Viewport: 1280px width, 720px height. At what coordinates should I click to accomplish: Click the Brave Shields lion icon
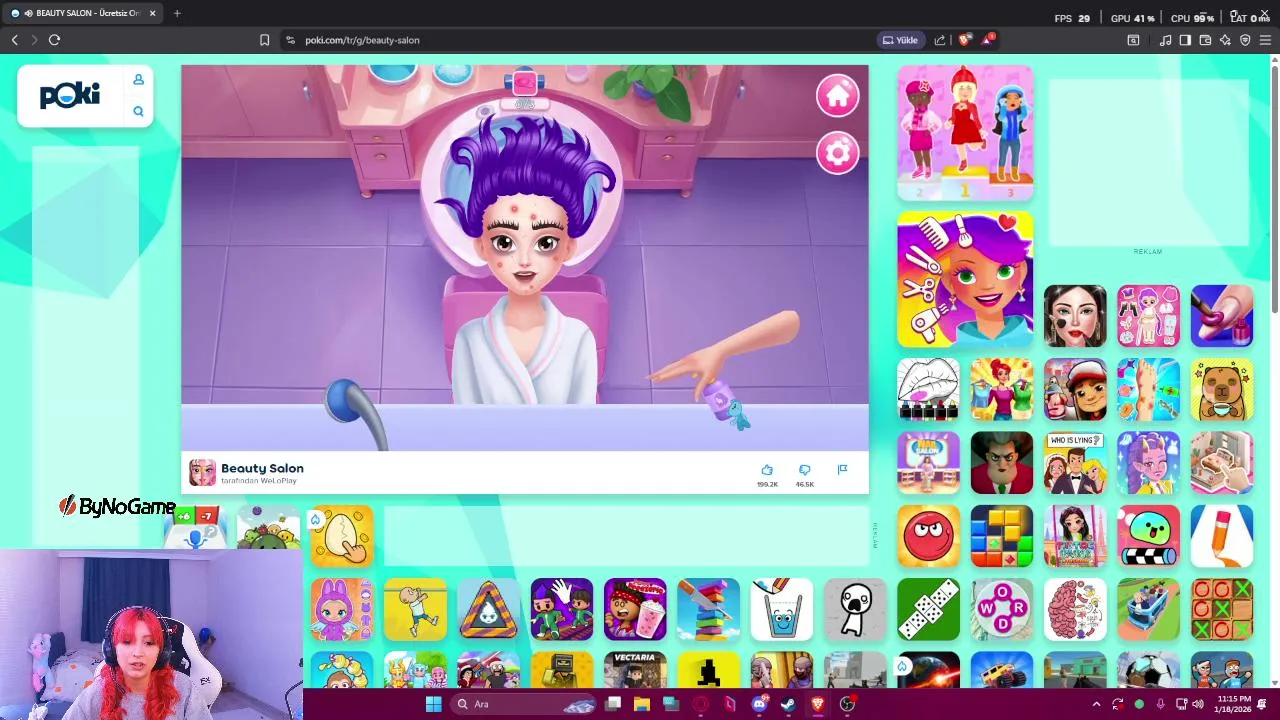point(964,40)
